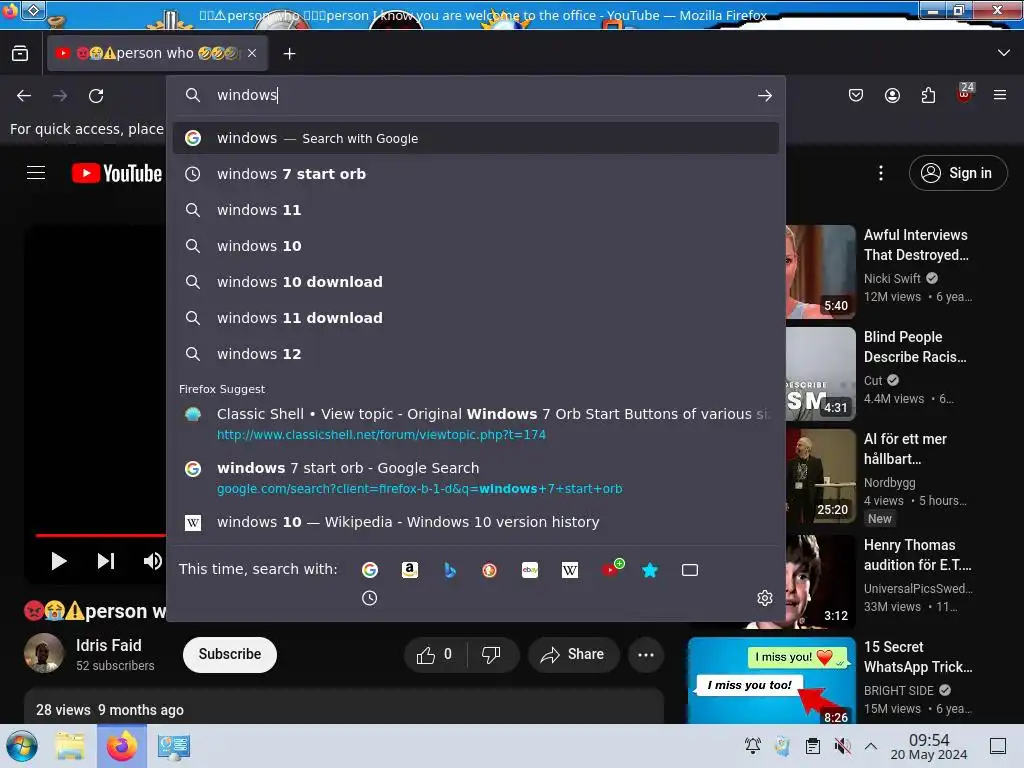The width and height of the screenshot is (1024, 768).
Task: Open Idris Faid channel name
Action: pos(108,645)
